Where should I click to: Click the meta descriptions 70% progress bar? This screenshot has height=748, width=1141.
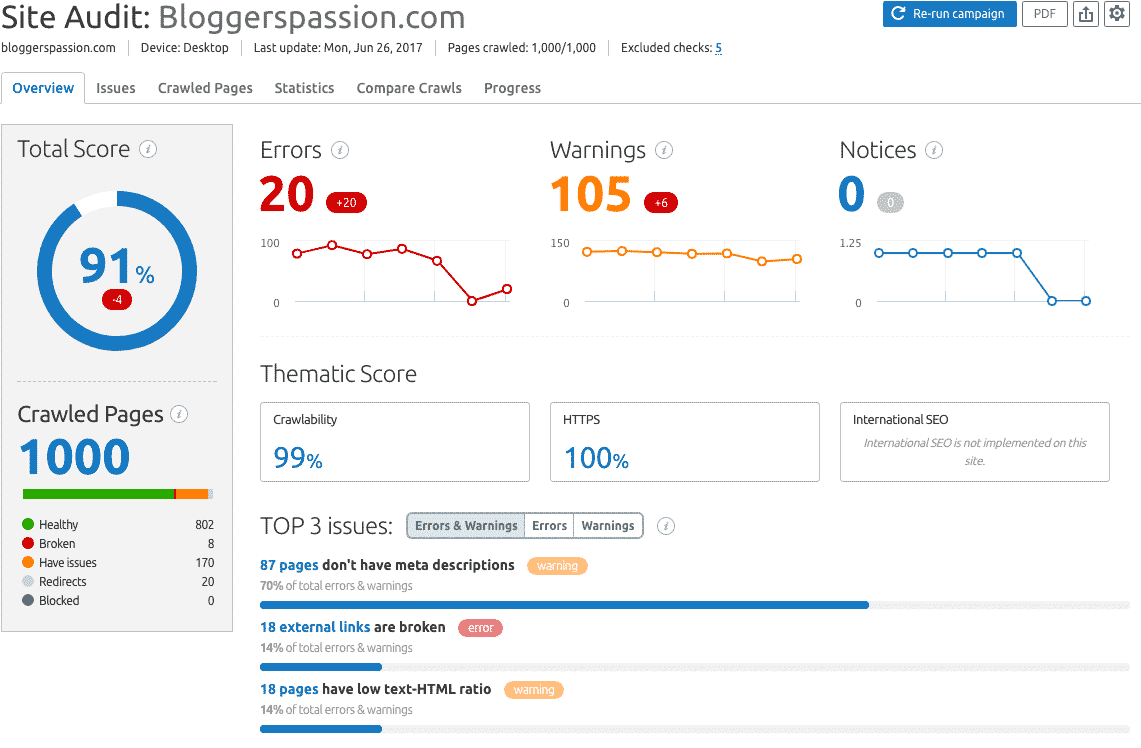coord(694,605)
